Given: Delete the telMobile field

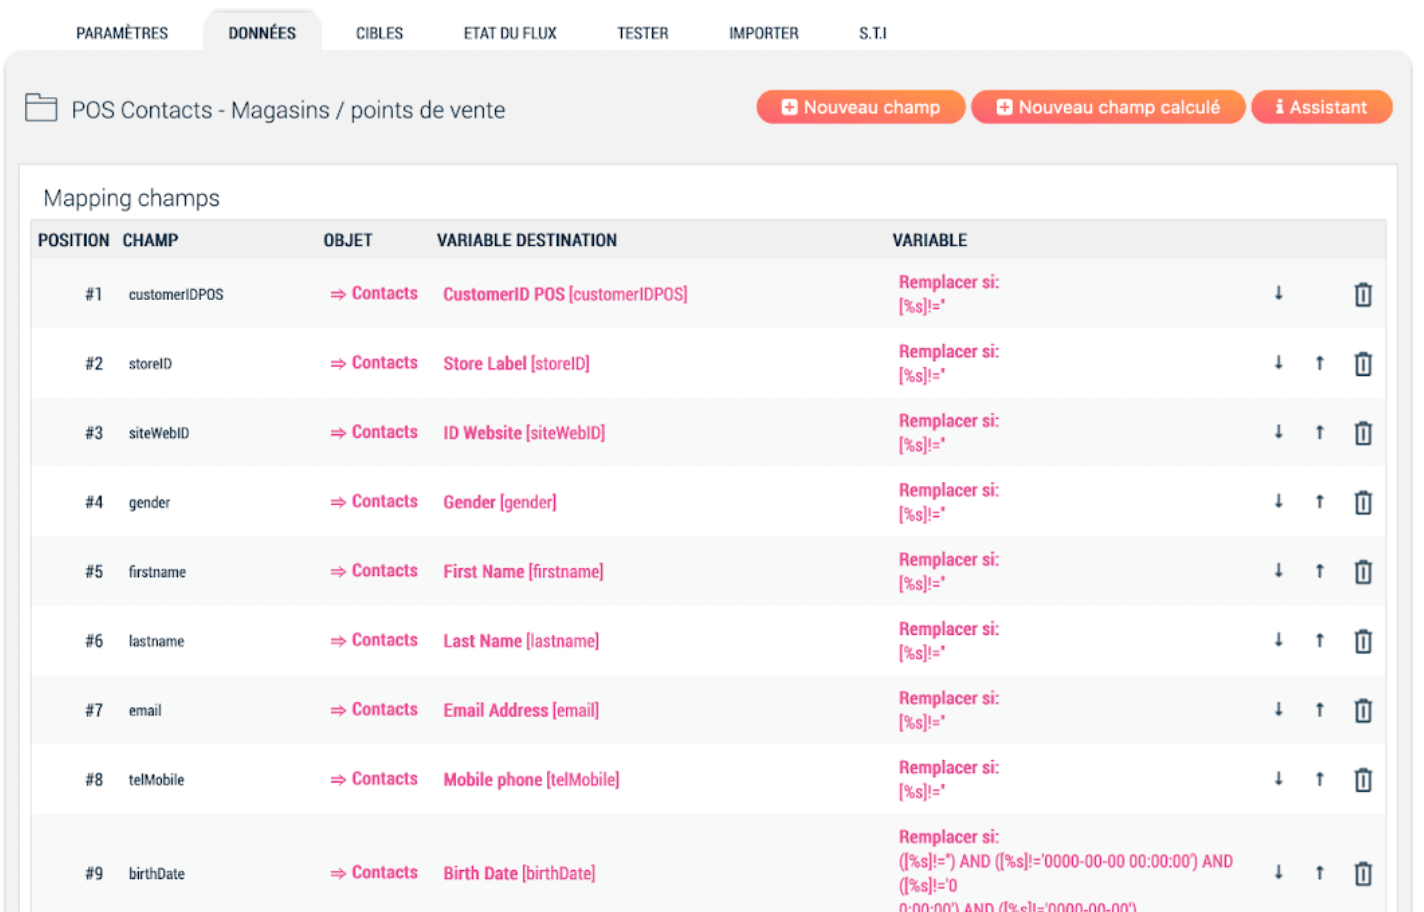Looking at the screenshot, I should (x=1362, y=780).
